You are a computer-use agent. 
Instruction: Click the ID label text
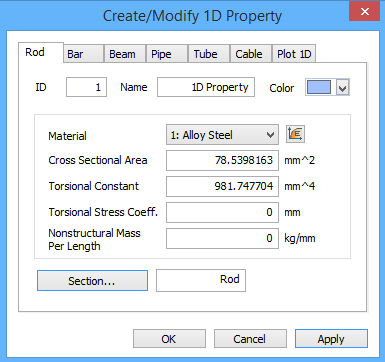[41, 87]
